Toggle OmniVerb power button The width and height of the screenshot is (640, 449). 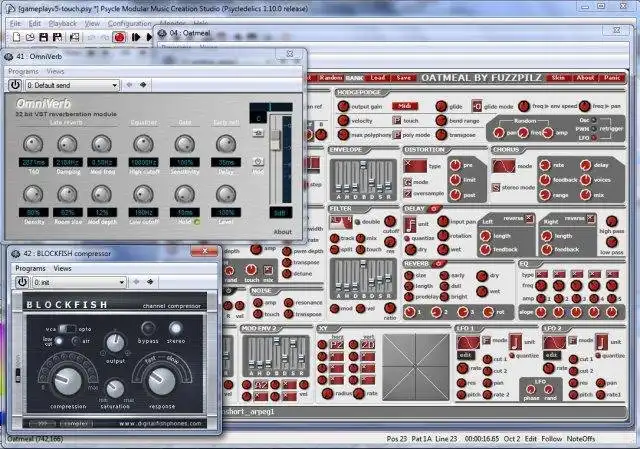15,86
